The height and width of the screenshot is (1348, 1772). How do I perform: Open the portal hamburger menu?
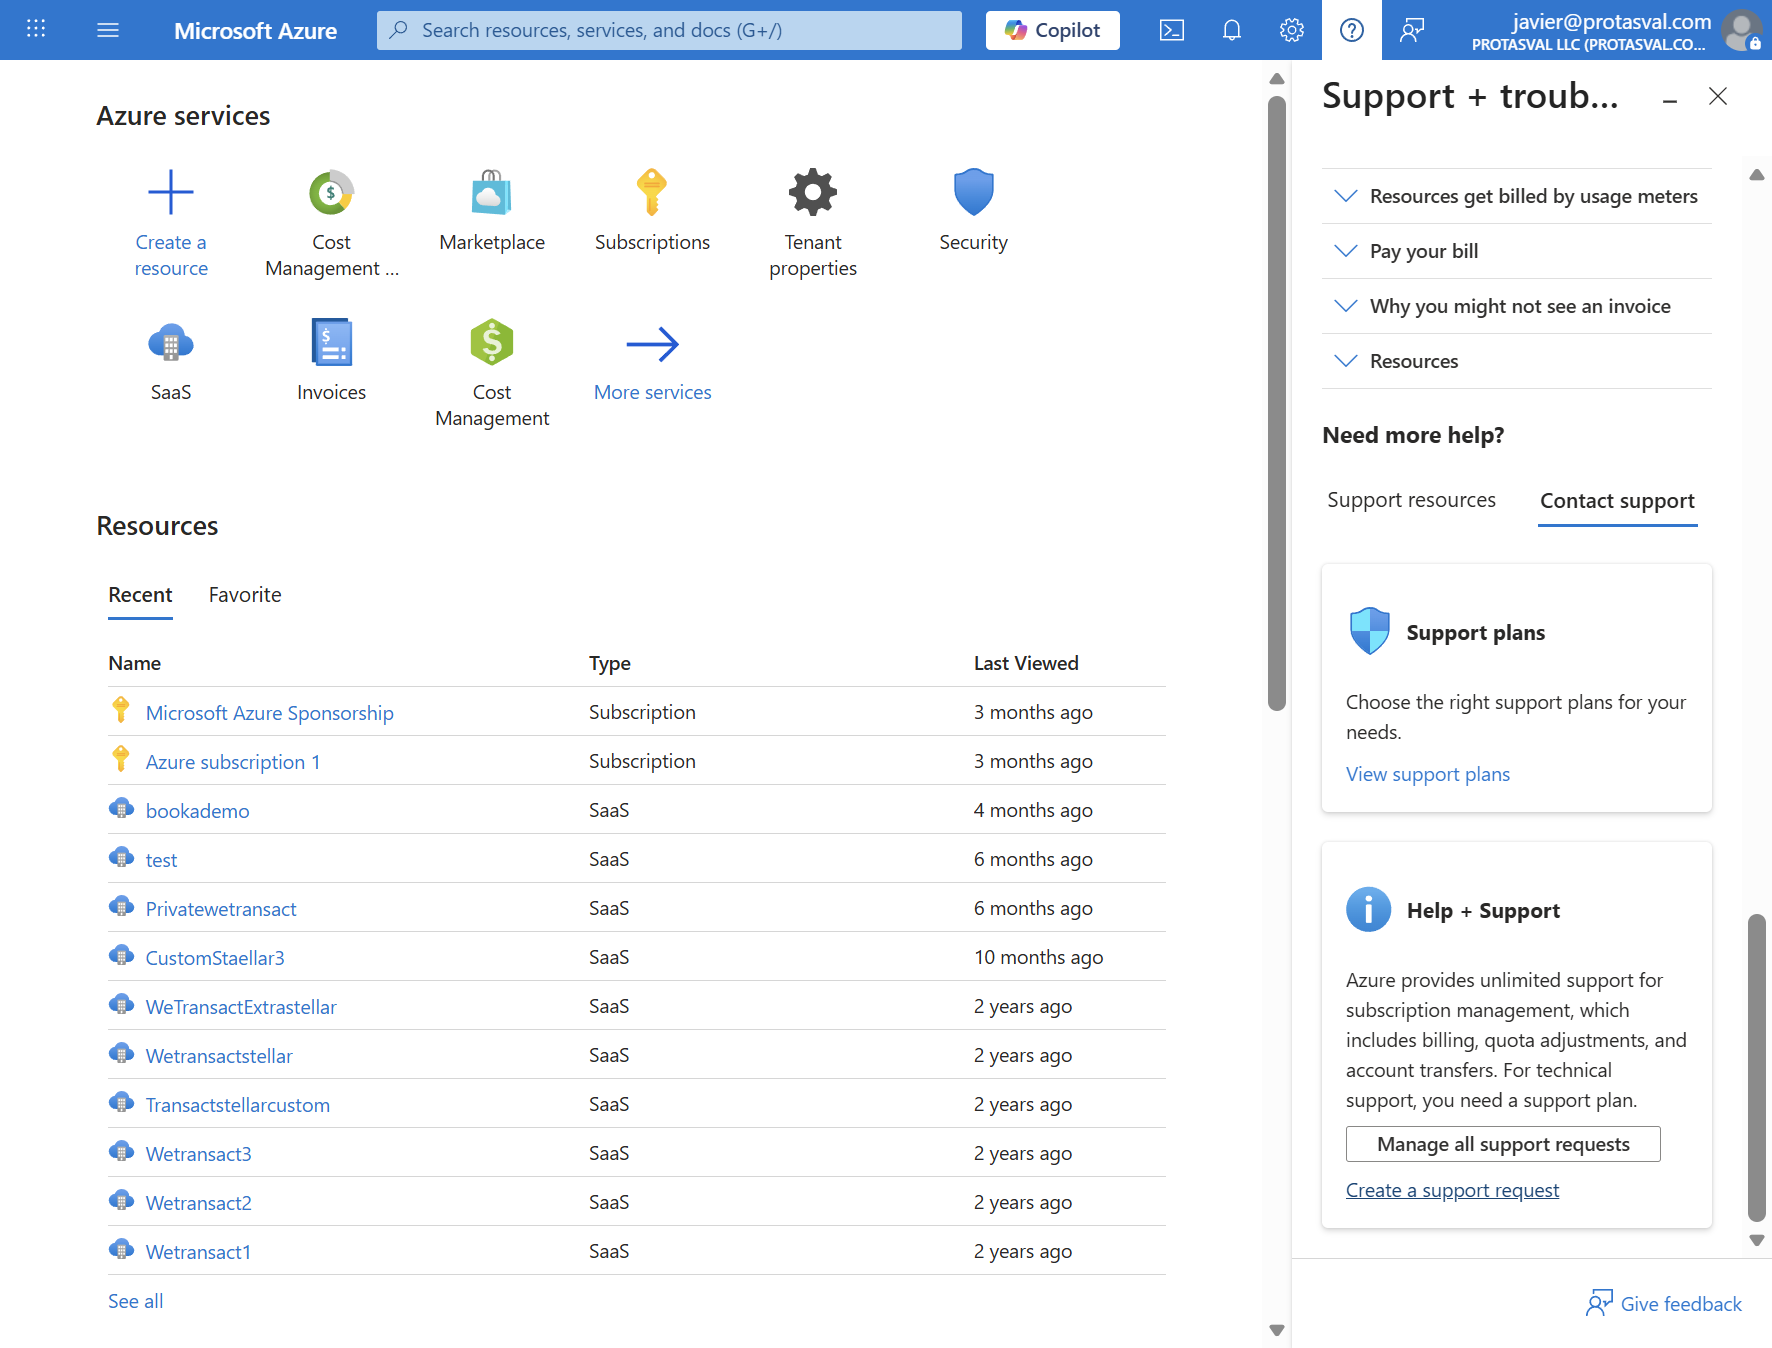[108, 30]
